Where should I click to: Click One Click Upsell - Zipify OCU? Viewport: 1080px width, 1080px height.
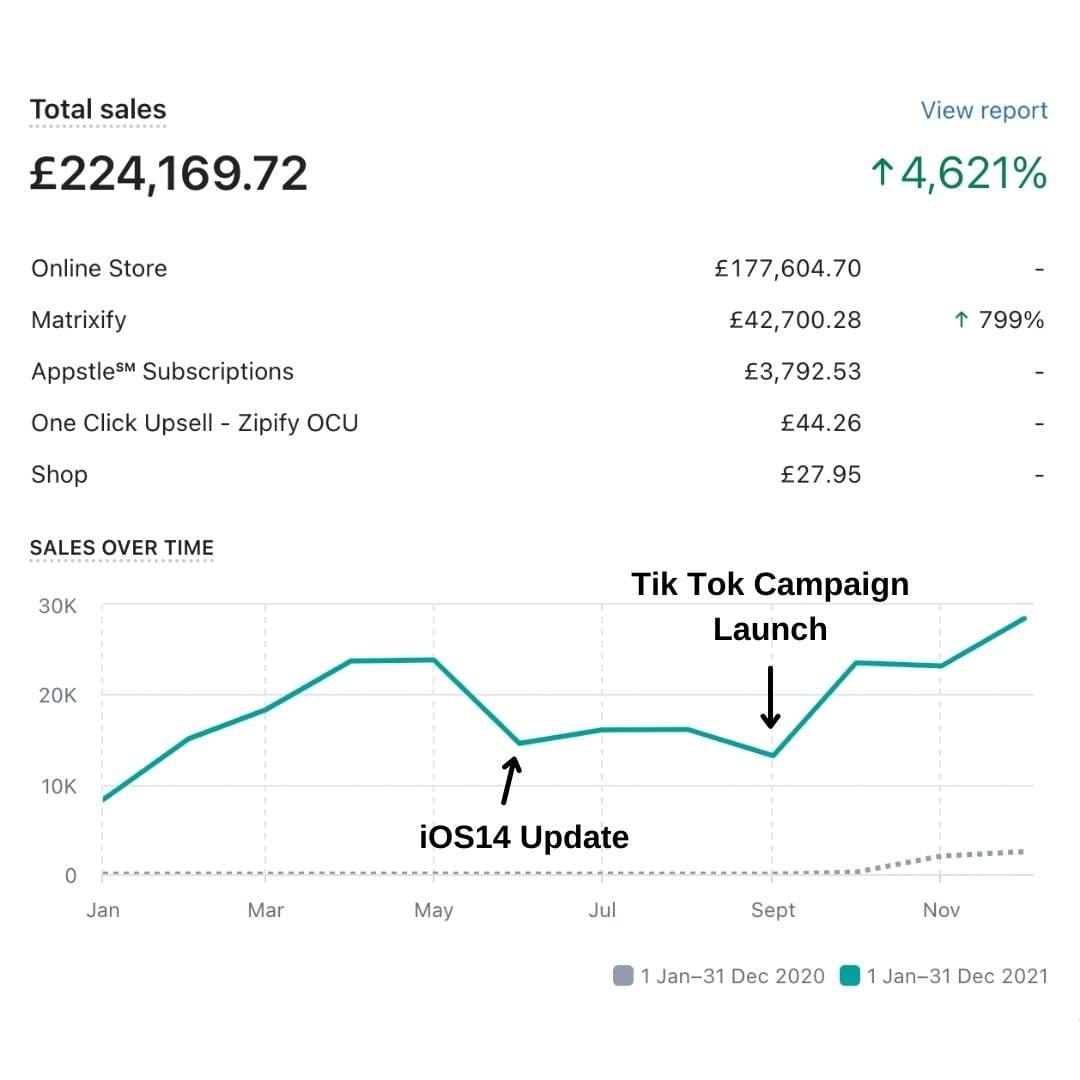click(194, 423)
